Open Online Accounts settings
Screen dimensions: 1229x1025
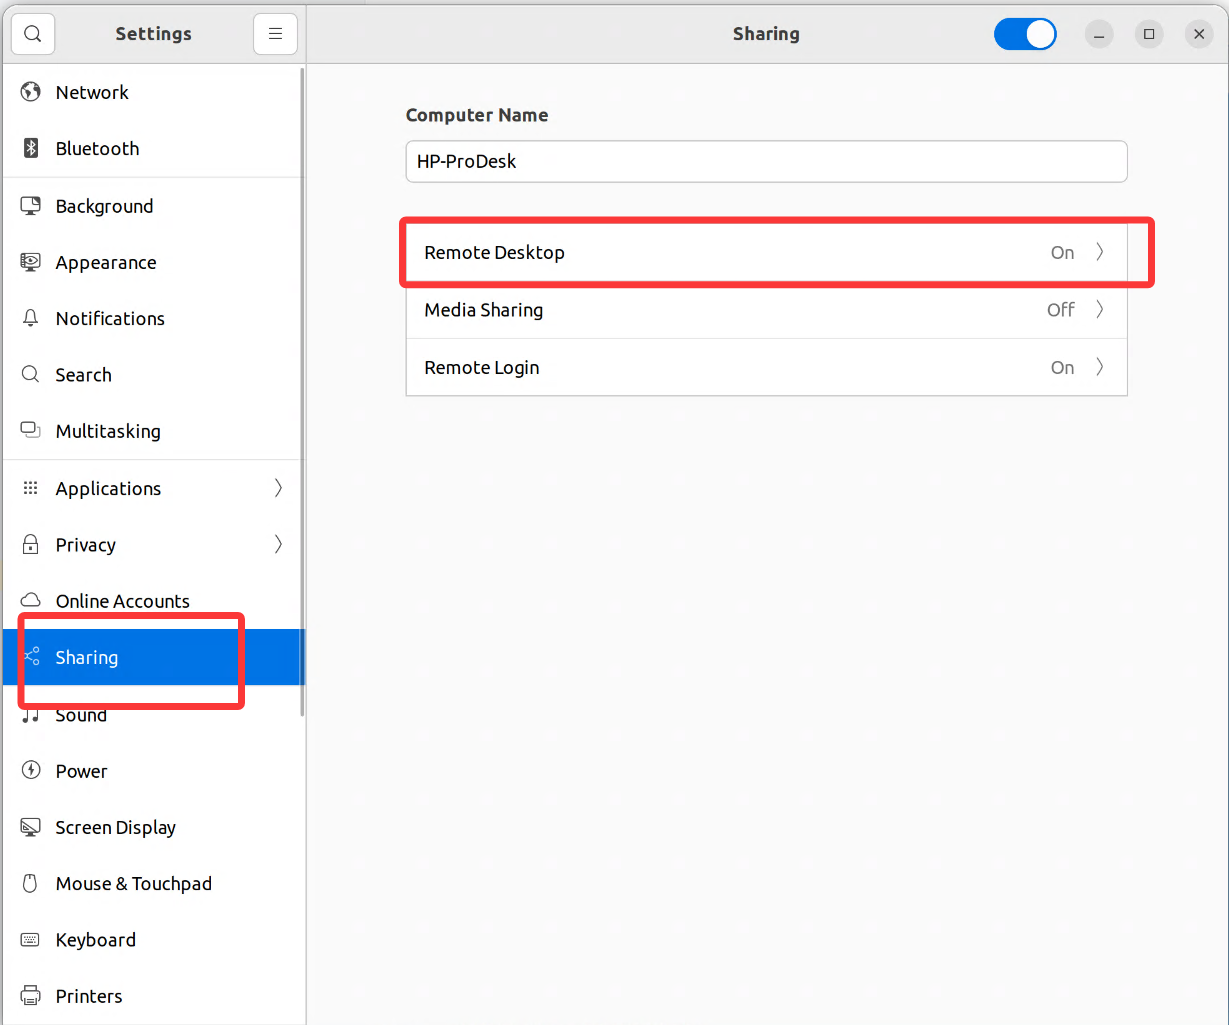(x=122, y=600)
